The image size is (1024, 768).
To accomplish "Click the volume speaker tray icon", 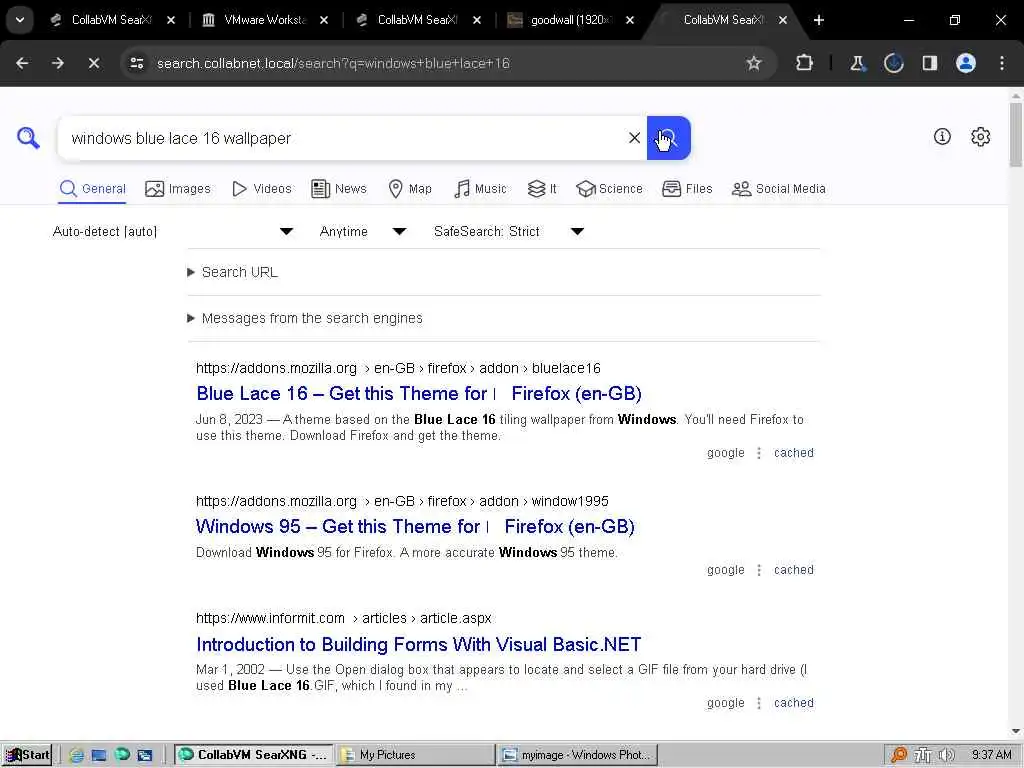I will coord(946,755).
